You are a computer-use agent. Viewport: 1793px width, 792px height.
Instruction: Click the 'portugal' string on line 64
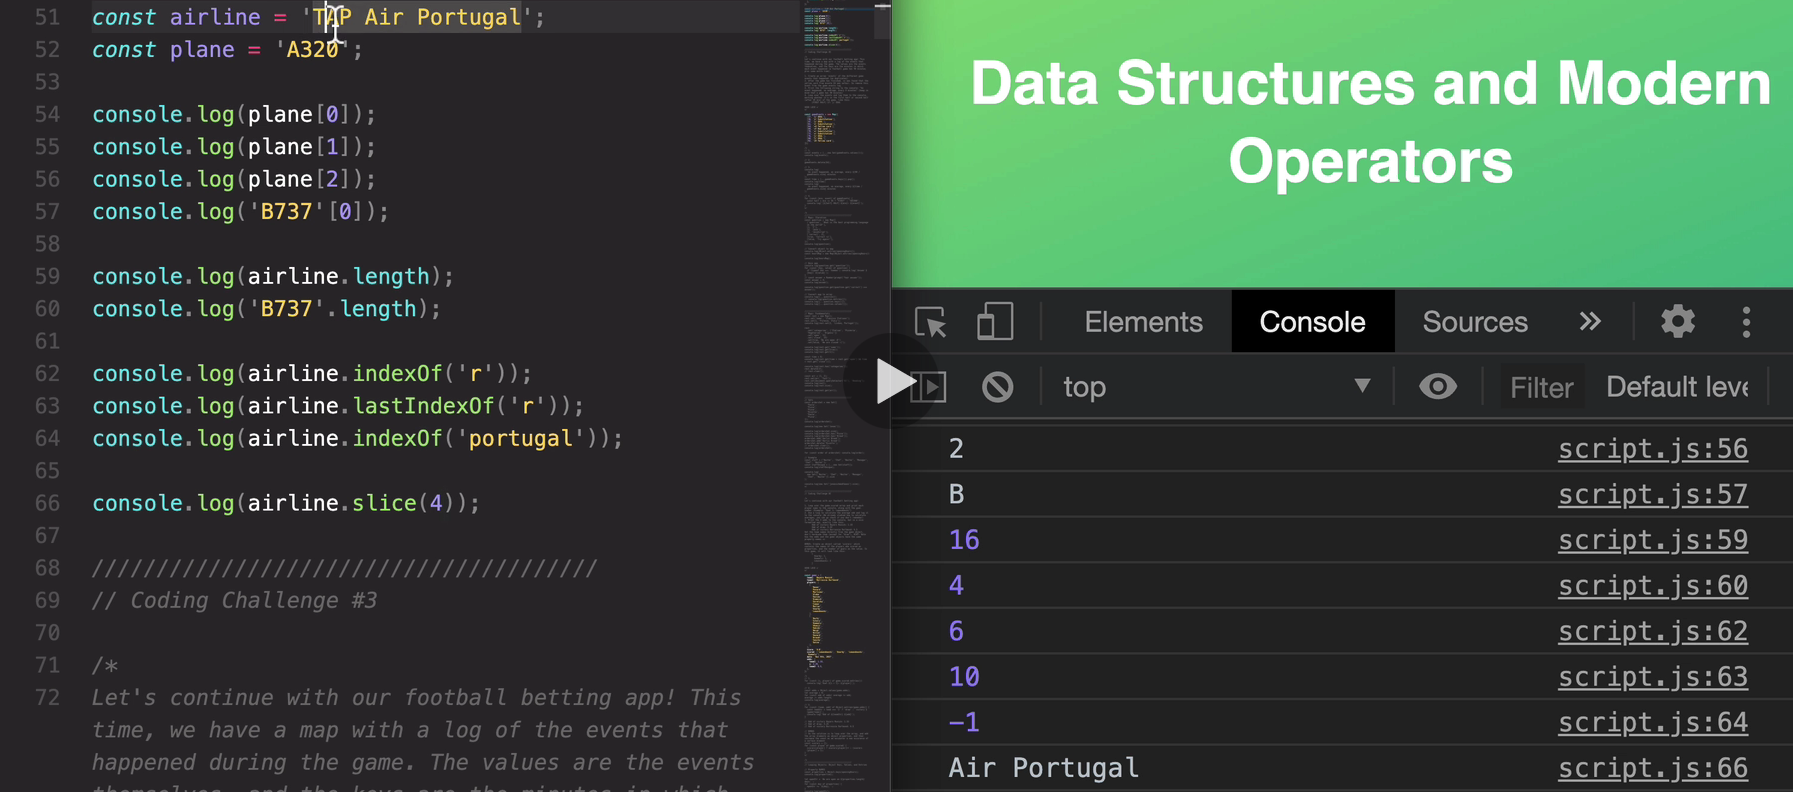[520, 439]
